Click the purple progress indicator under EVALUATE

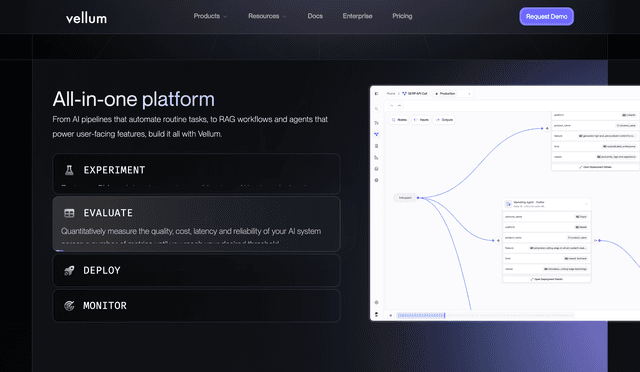pyautogui.click(x=60, y=250)
